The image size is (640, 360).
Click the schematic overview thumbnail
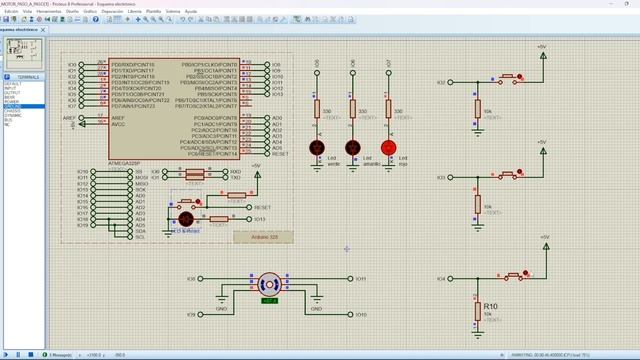[x=24, y=53]
